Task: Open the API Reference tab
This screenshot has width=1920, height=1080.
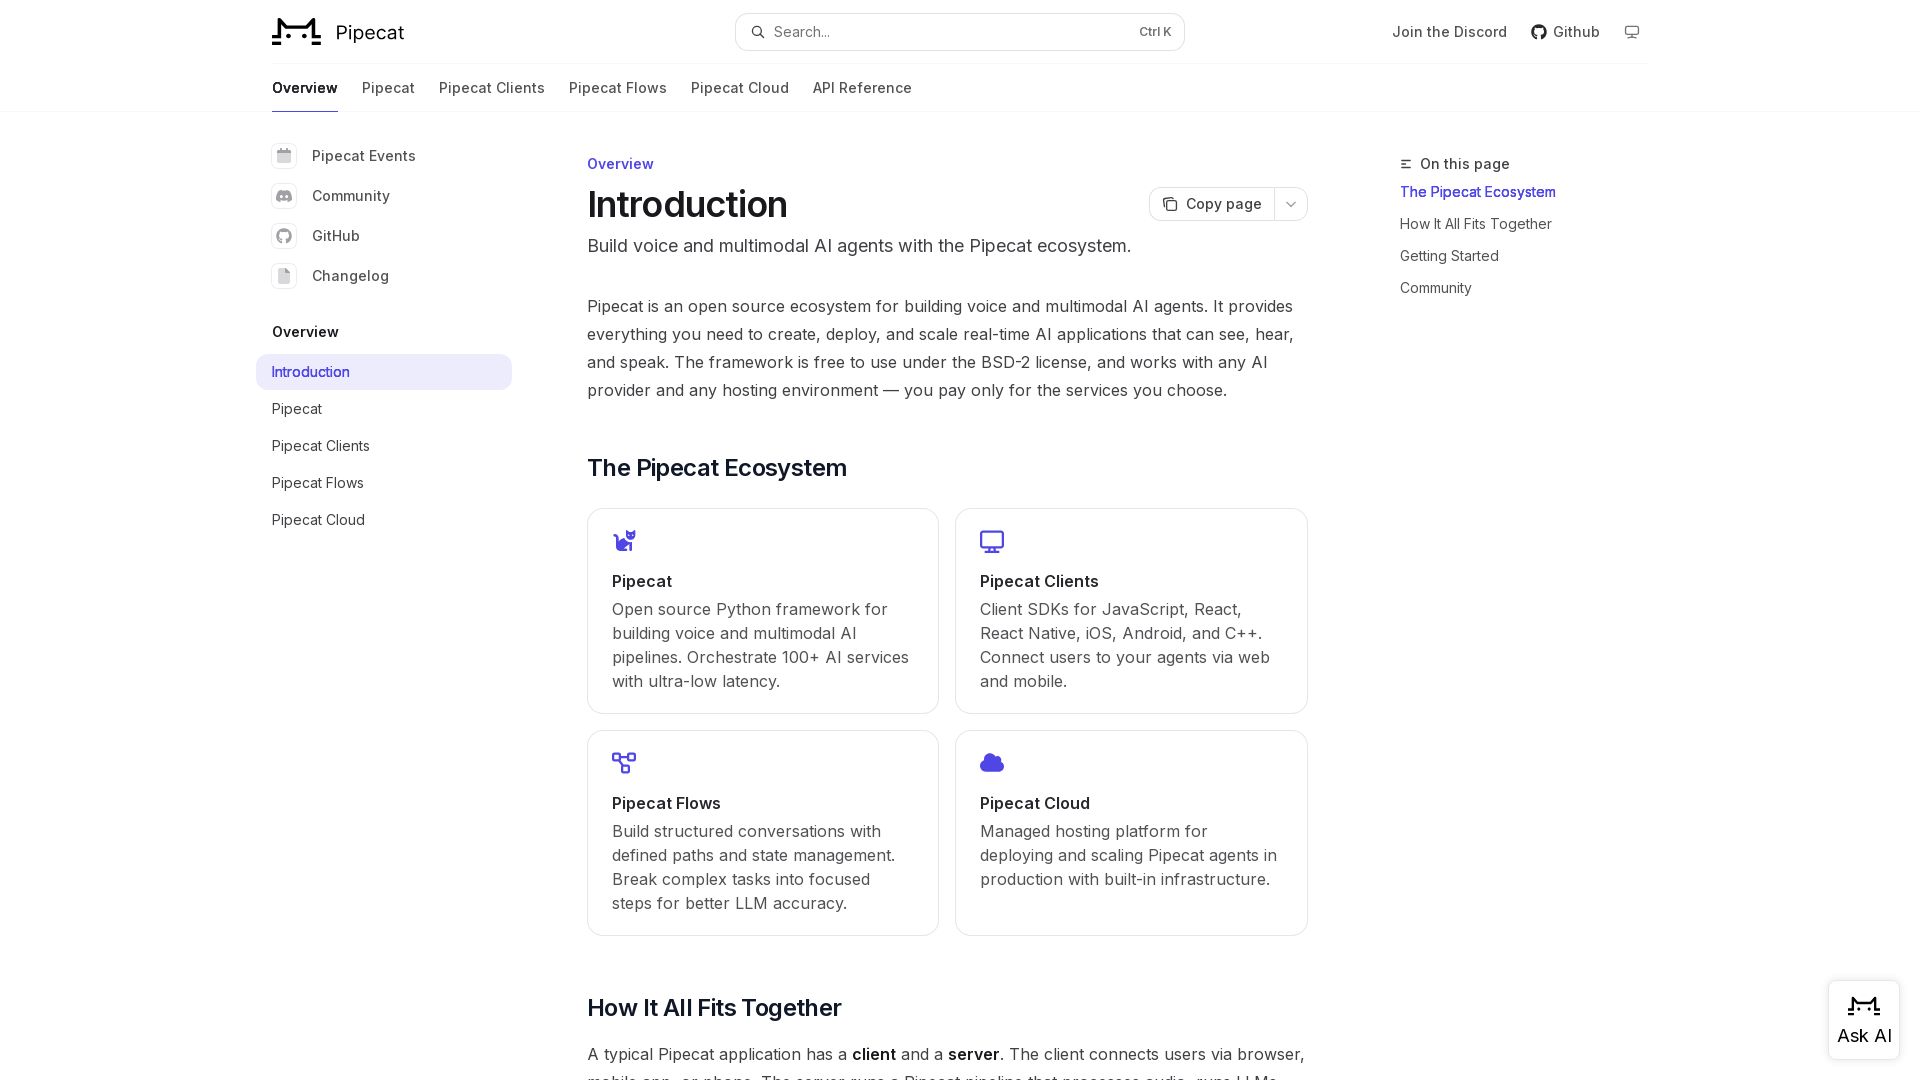Action: (x=862, y=88)
